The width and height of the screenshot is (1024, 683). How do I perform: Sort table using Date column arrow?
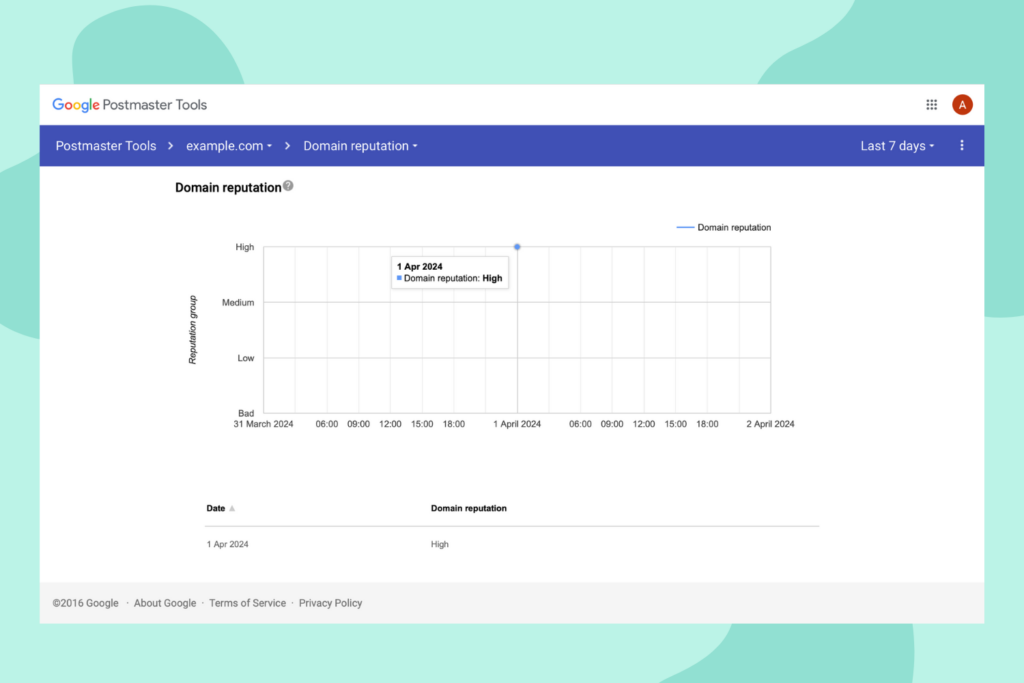click(x=232, y=509)
